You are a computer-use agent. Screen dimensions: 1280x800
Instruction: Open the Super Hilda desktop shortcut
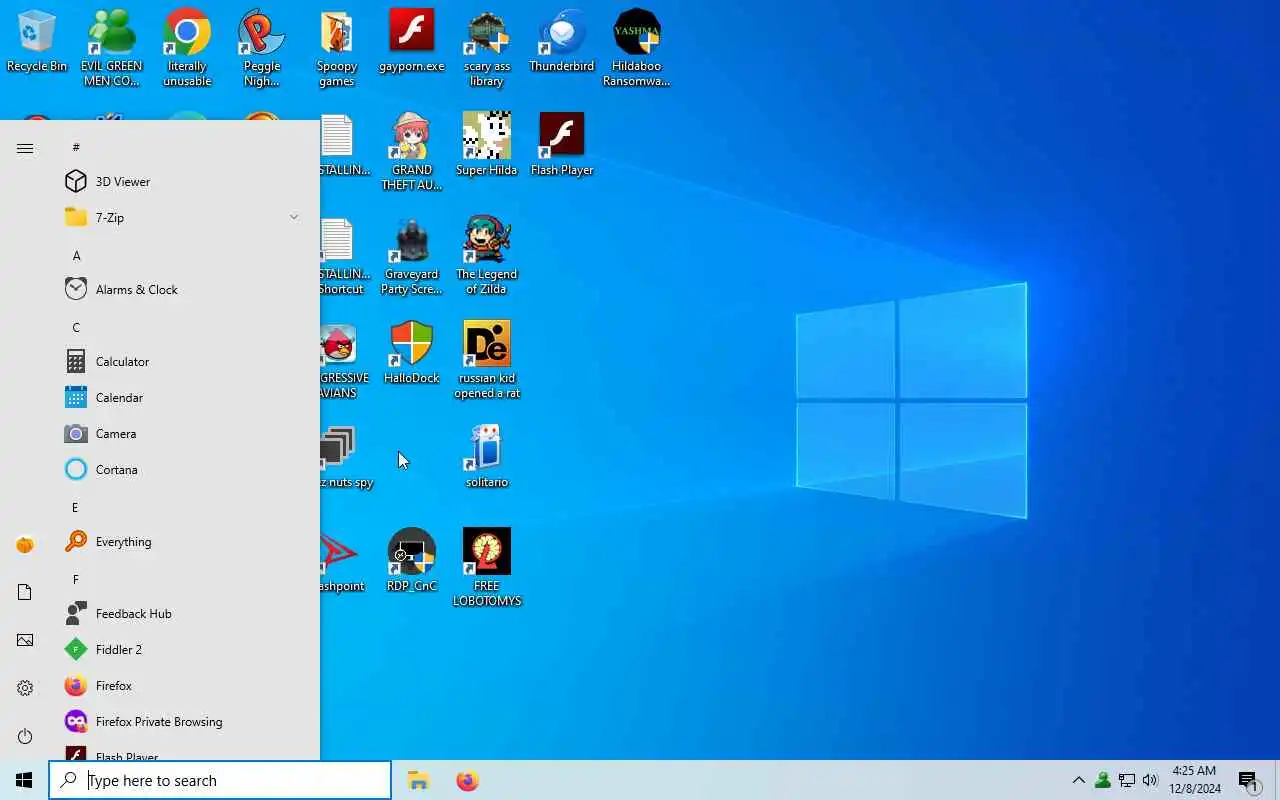[487, 145]
